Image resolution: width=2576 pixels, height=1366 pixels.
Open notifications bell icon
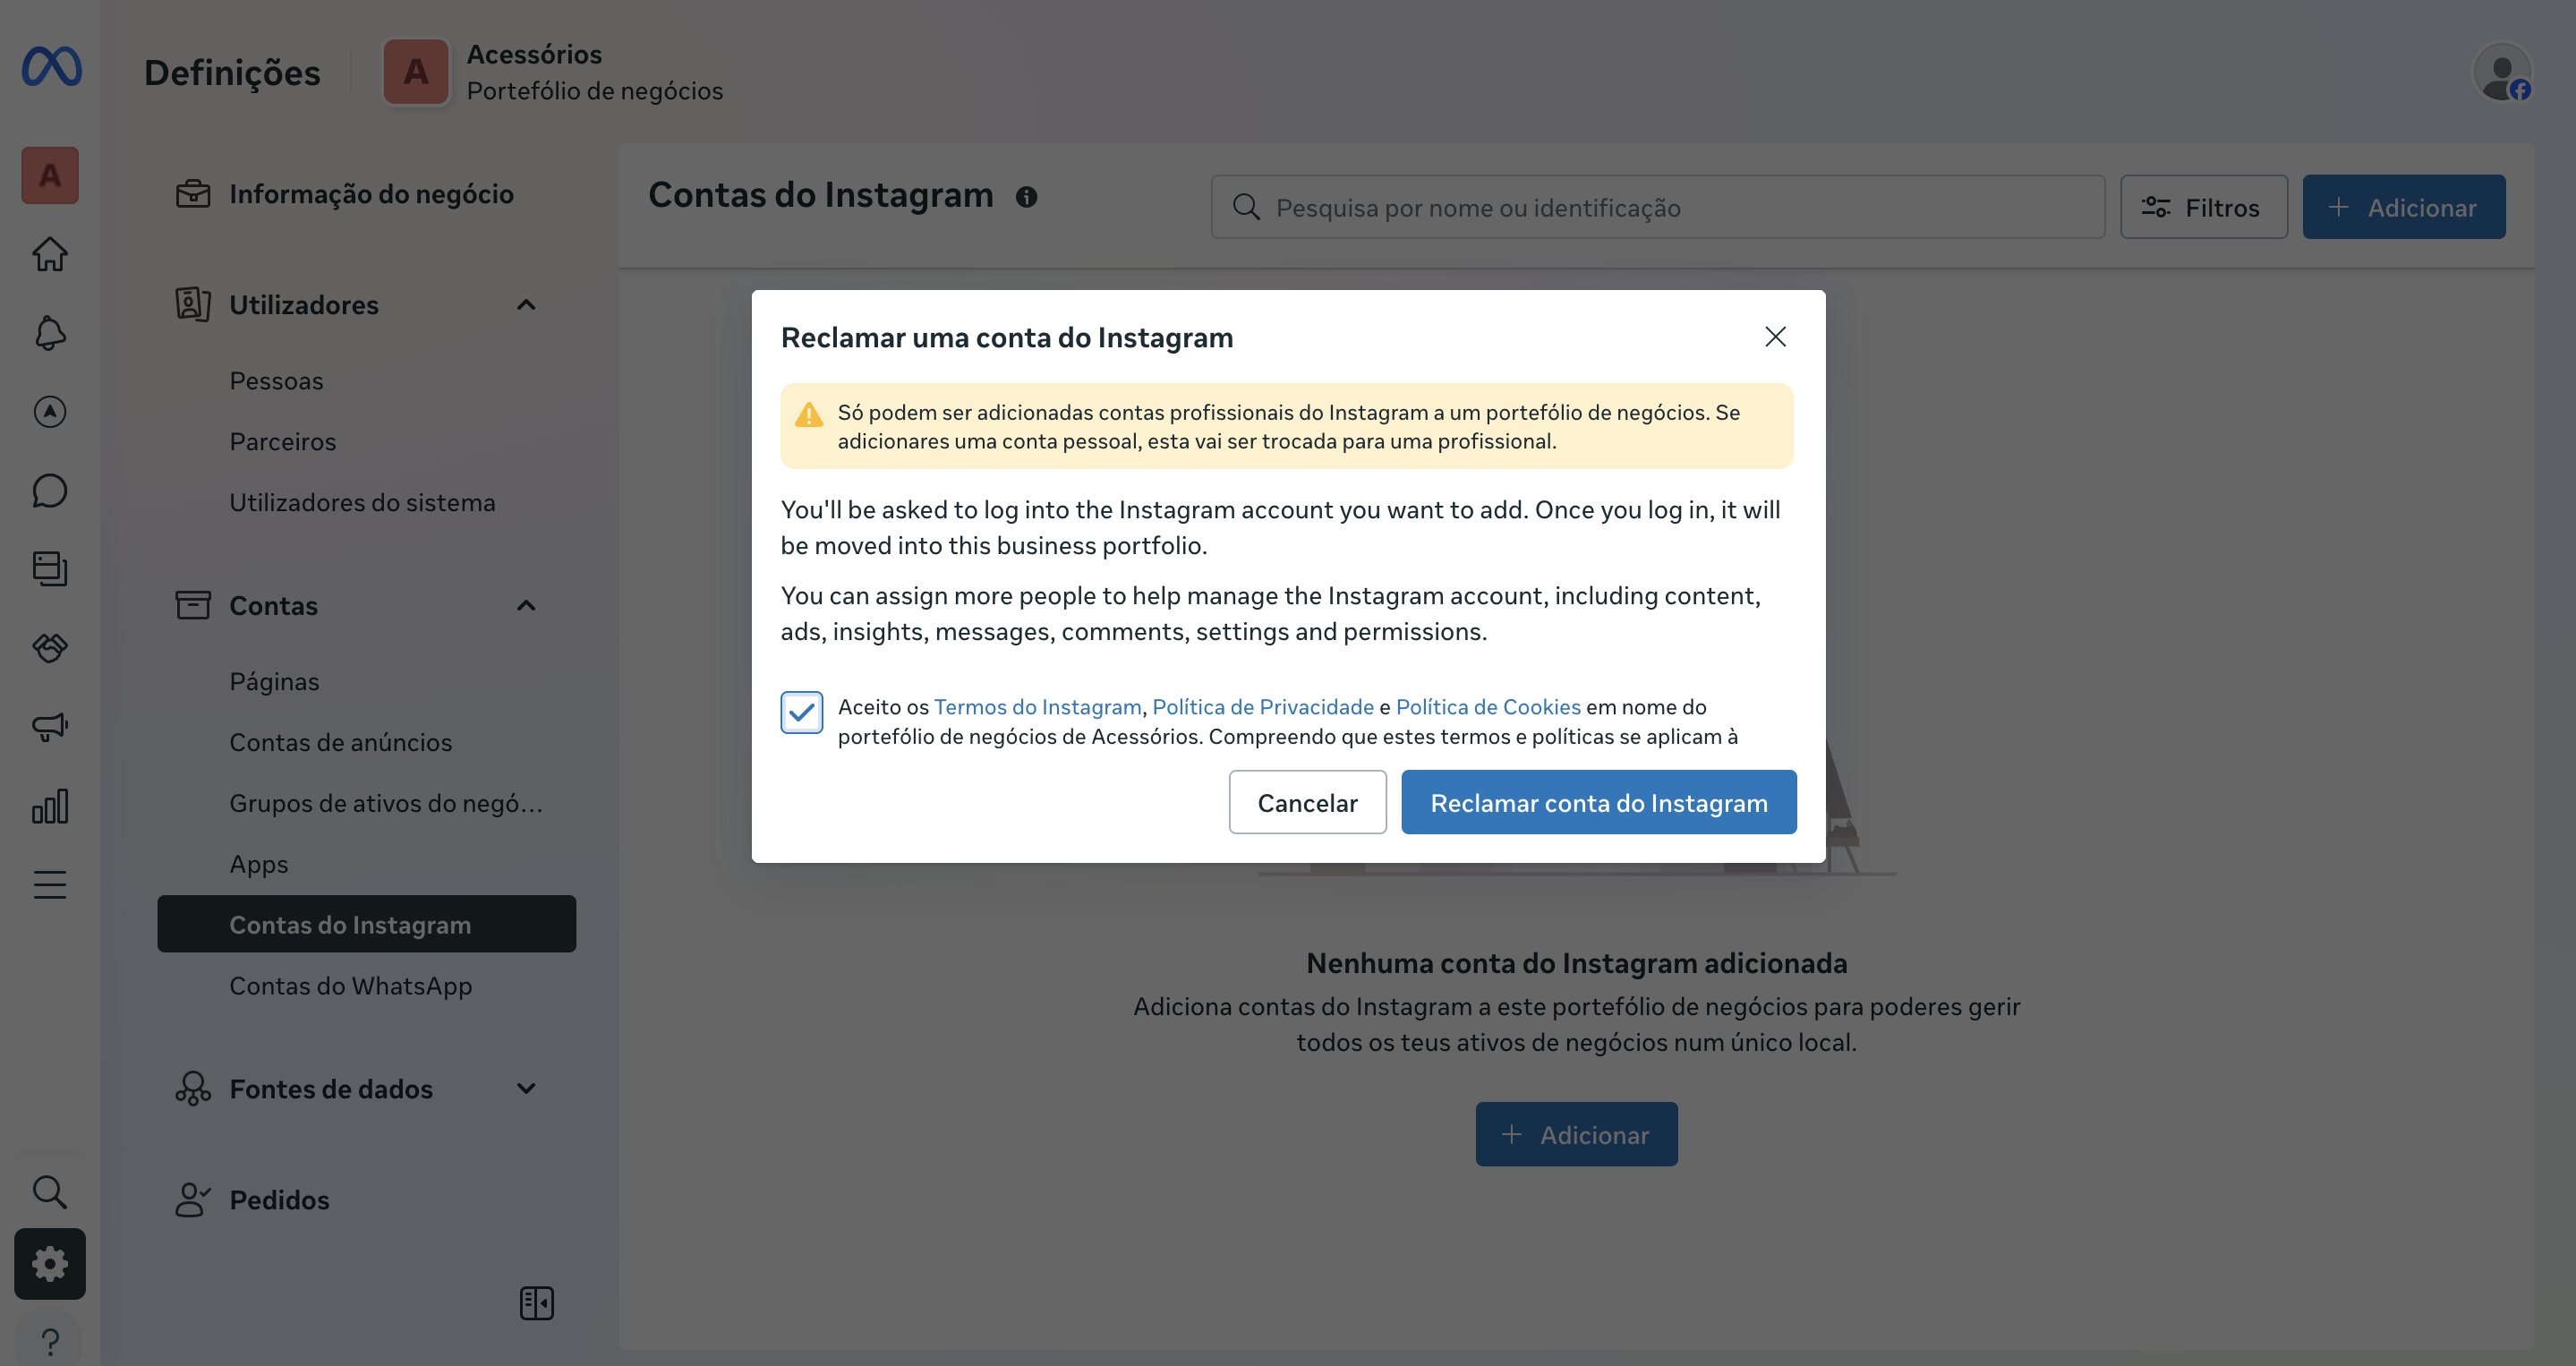click(x=50, y=333)
